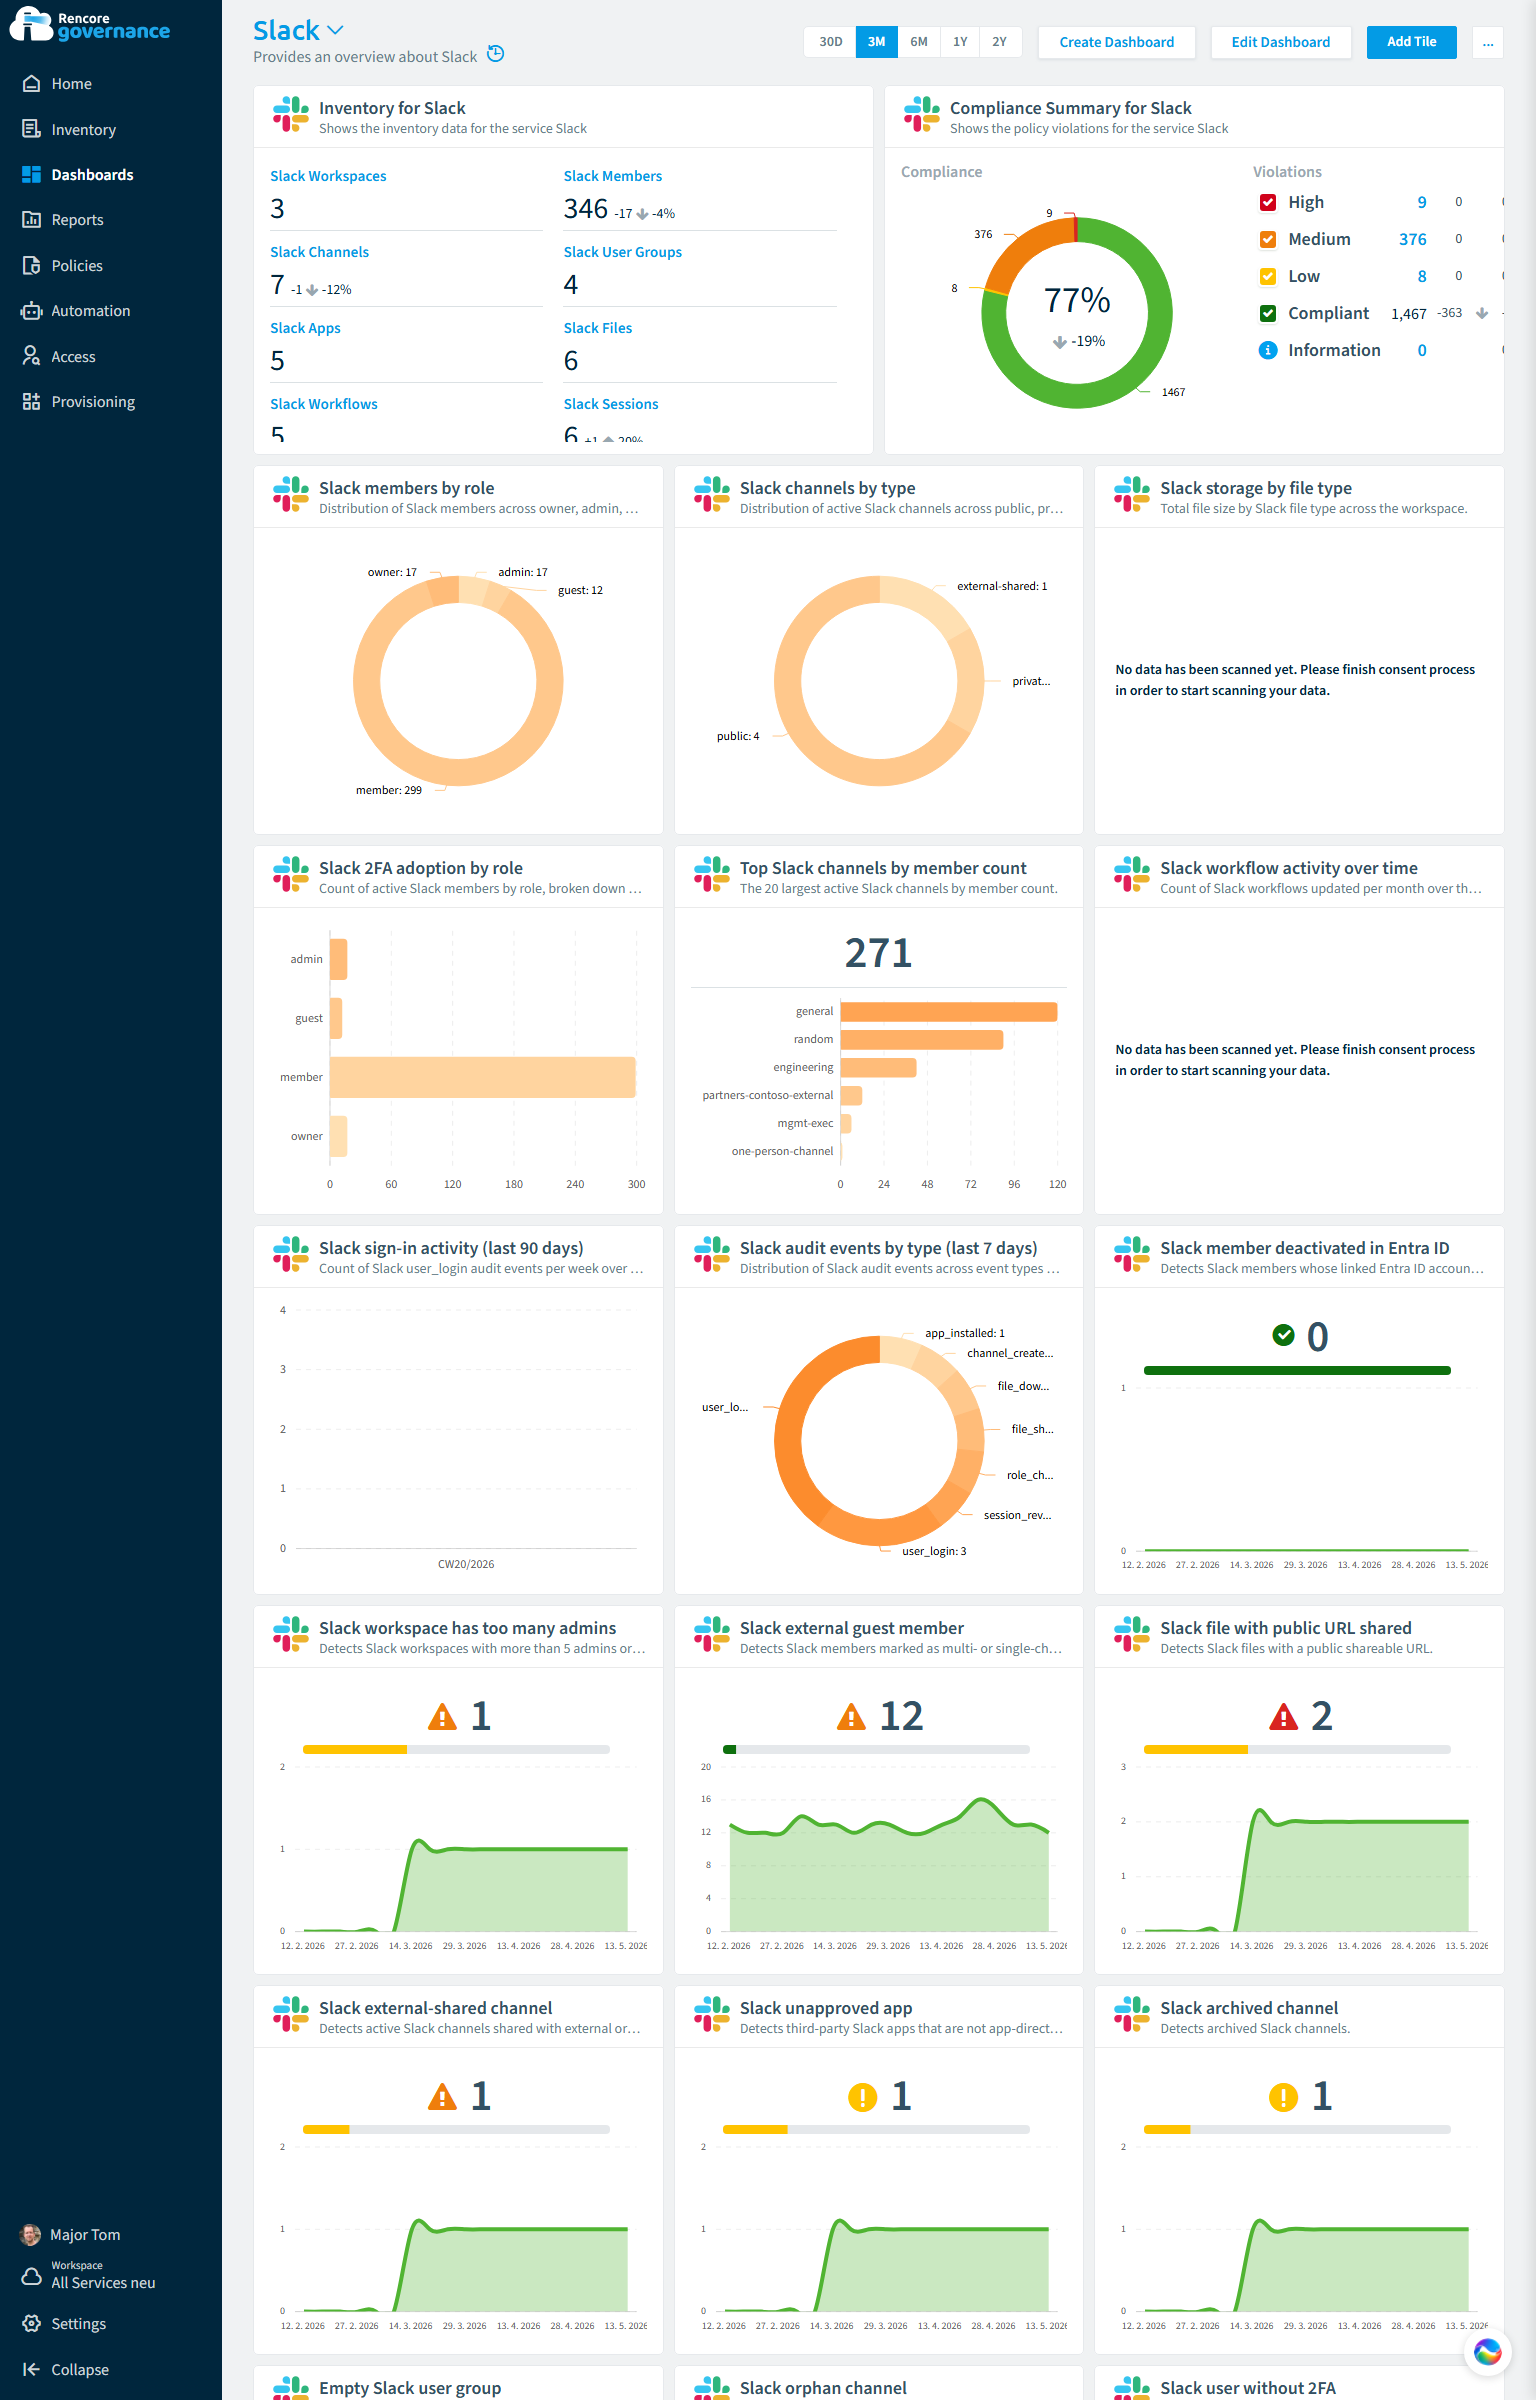The image size is (1536, 2400).
Task: Open the Reports sidebar icon
Action: (x=31, y=219)
